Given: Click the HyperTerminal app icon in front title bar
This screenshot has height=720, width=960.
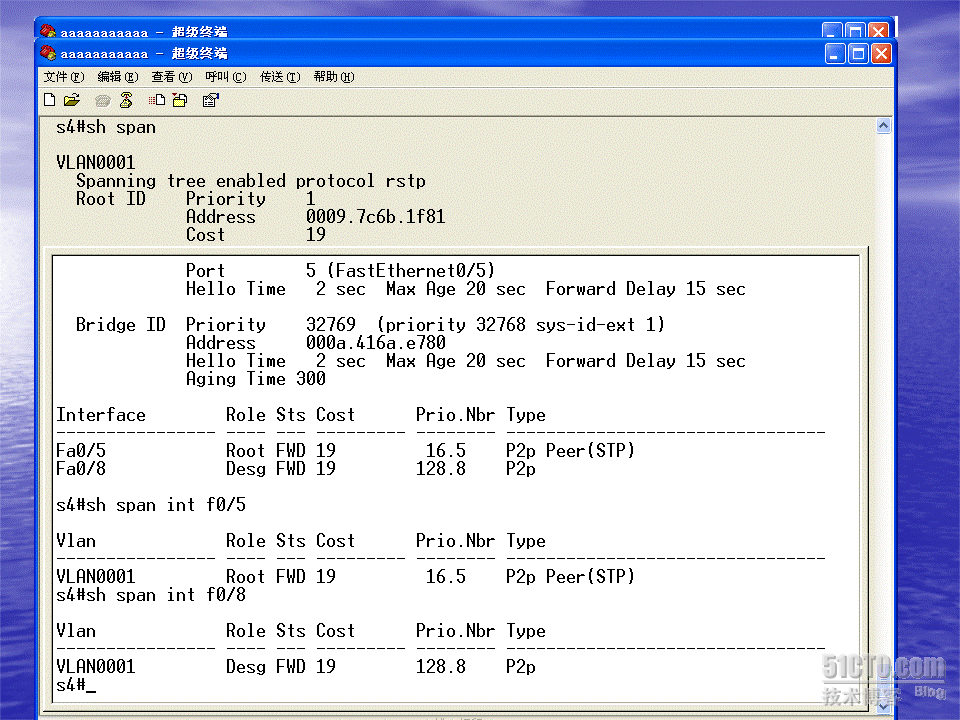Looking at the screenshot, I should (x=48, y=53).
